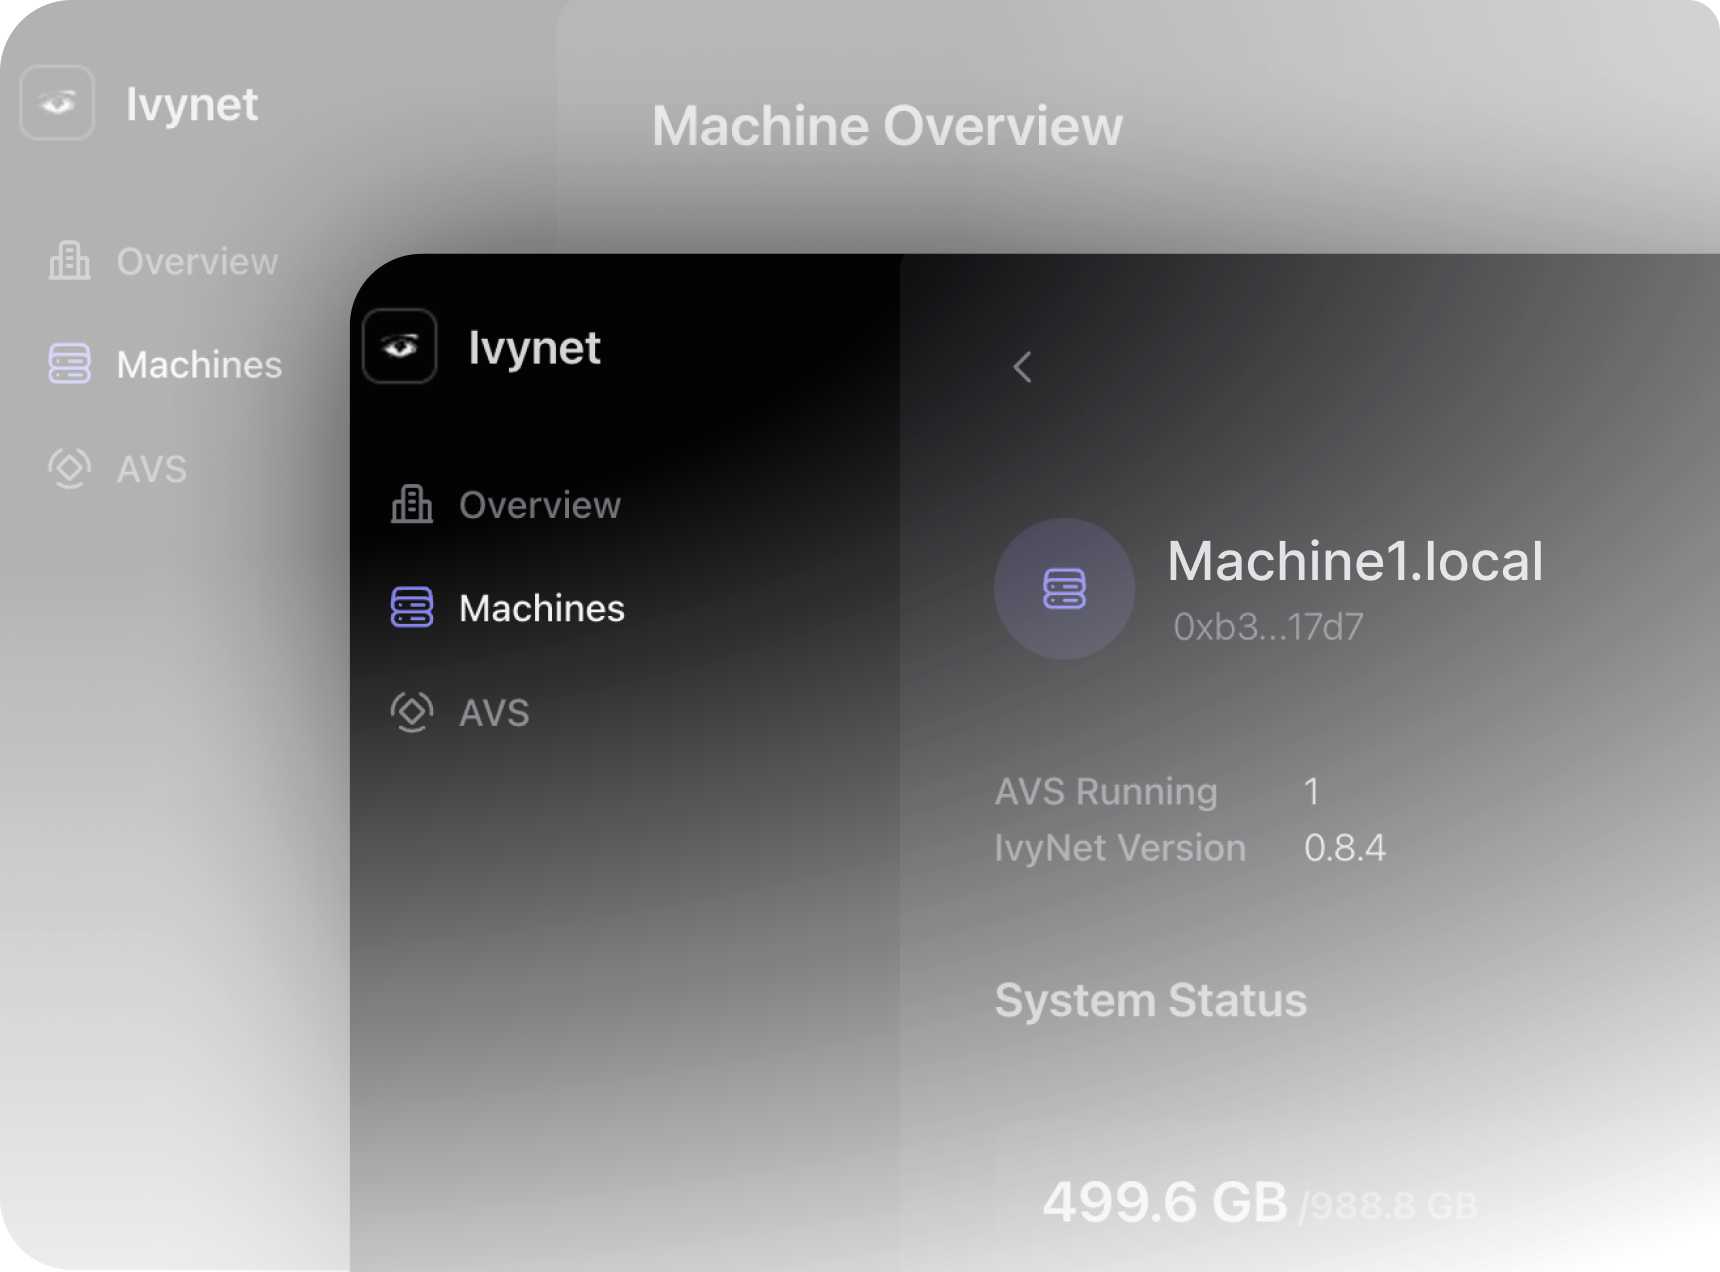
Task: Click the 499.6 GB disk usage value
Action: coord(1165,1202)
